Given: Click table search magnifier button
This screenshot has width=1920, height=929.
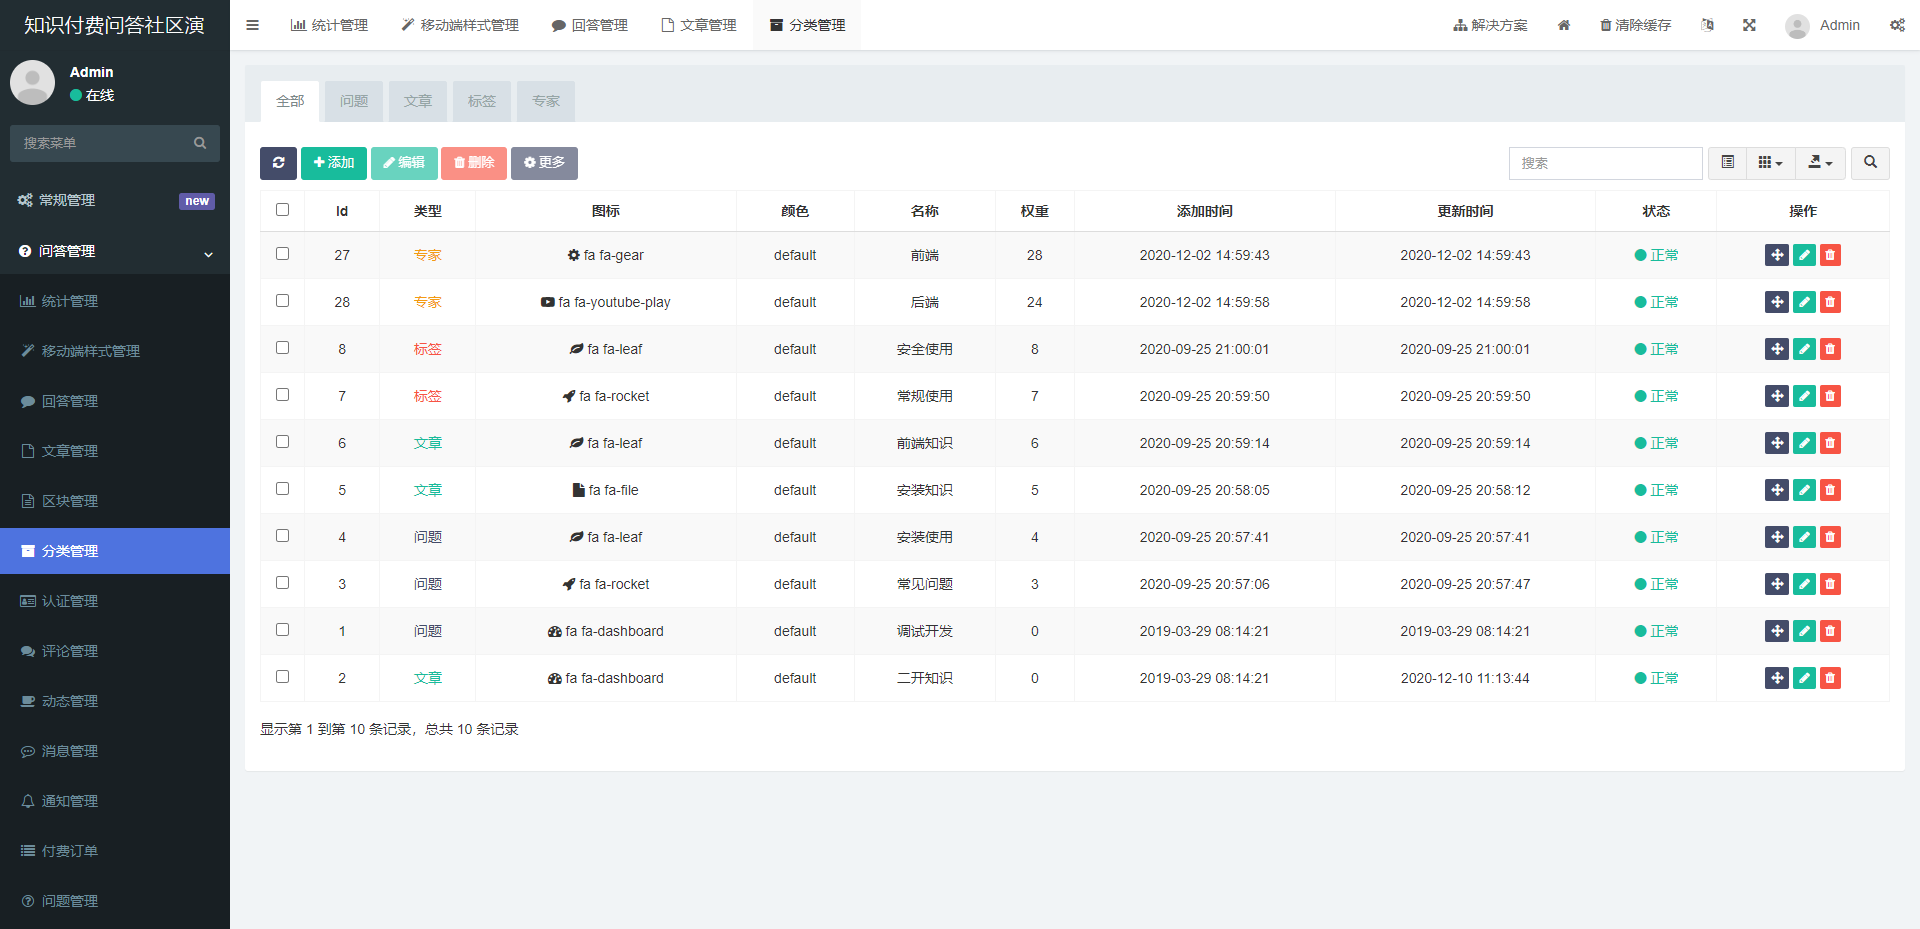Looking at the screenshot, I should (1870, 163).
